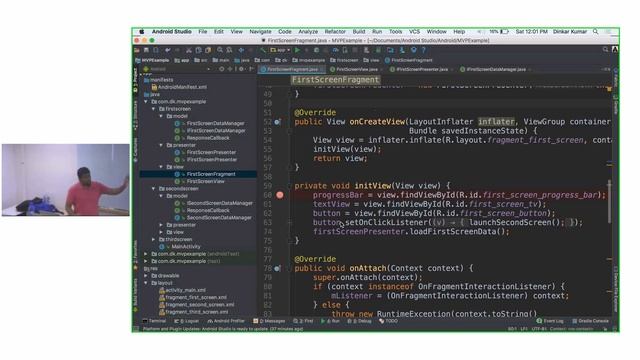Click the UTF-8 encoding in status bar
Viewport: 640px width, 360px height.
(x=539, y=329)
